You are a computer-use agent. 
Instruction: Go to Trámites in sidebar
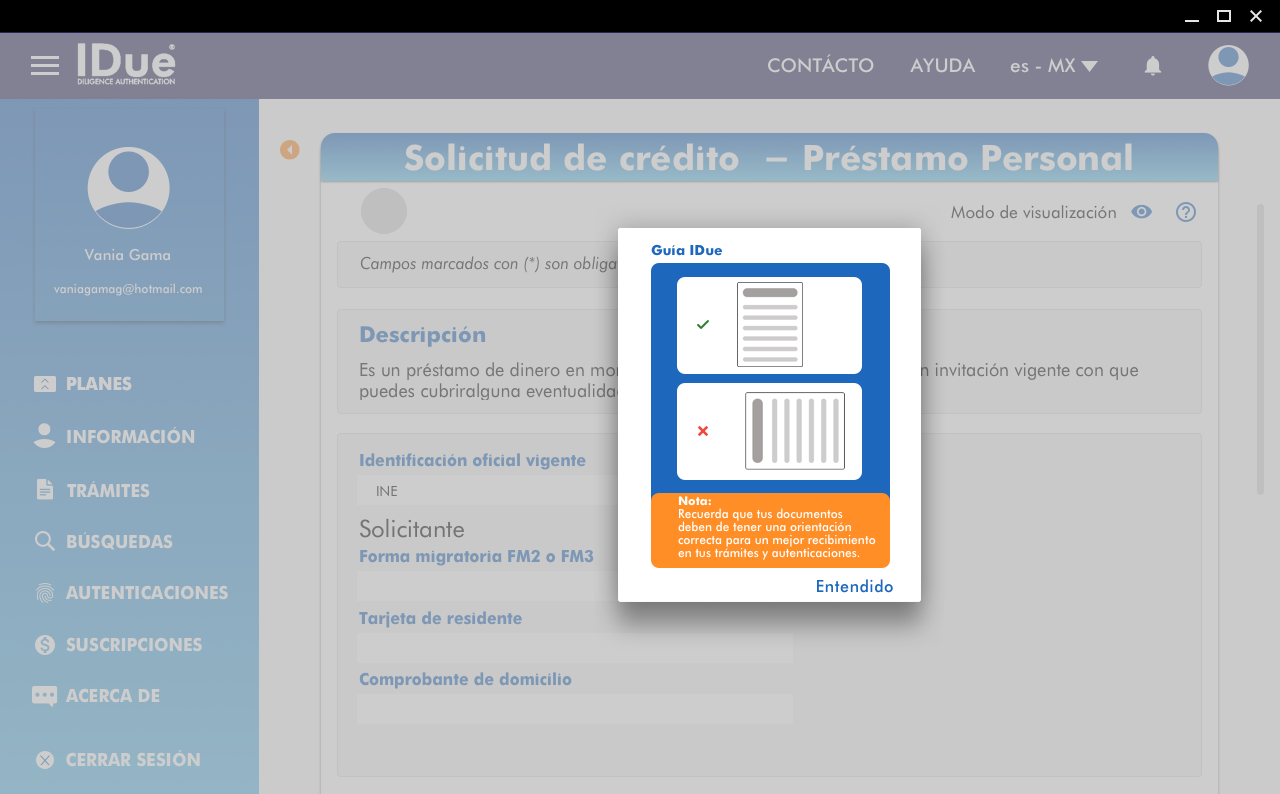pyautogui.click(x=107, y=491)
